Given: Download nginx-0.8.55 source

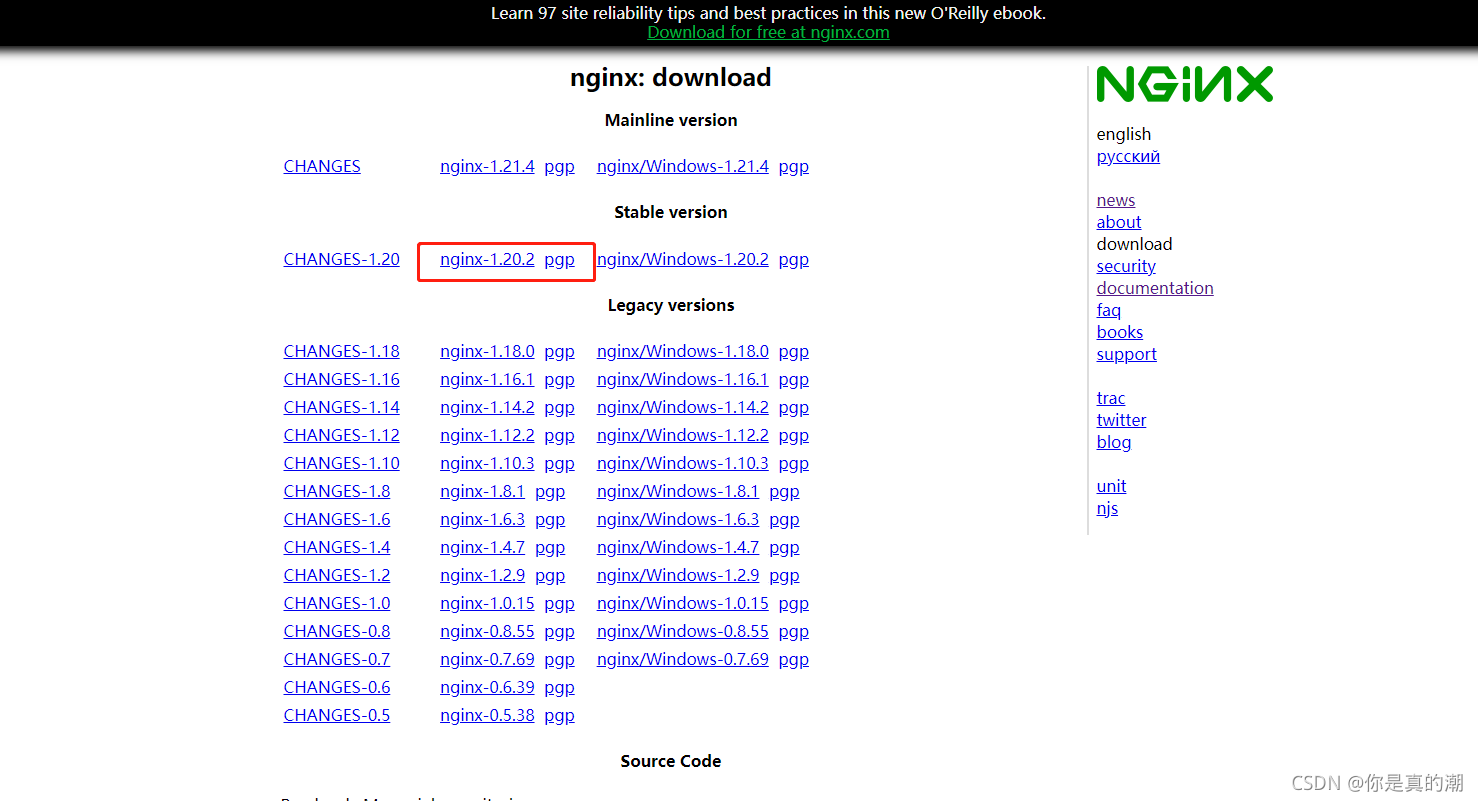Looking at the screenshot, I should [487, 631].
